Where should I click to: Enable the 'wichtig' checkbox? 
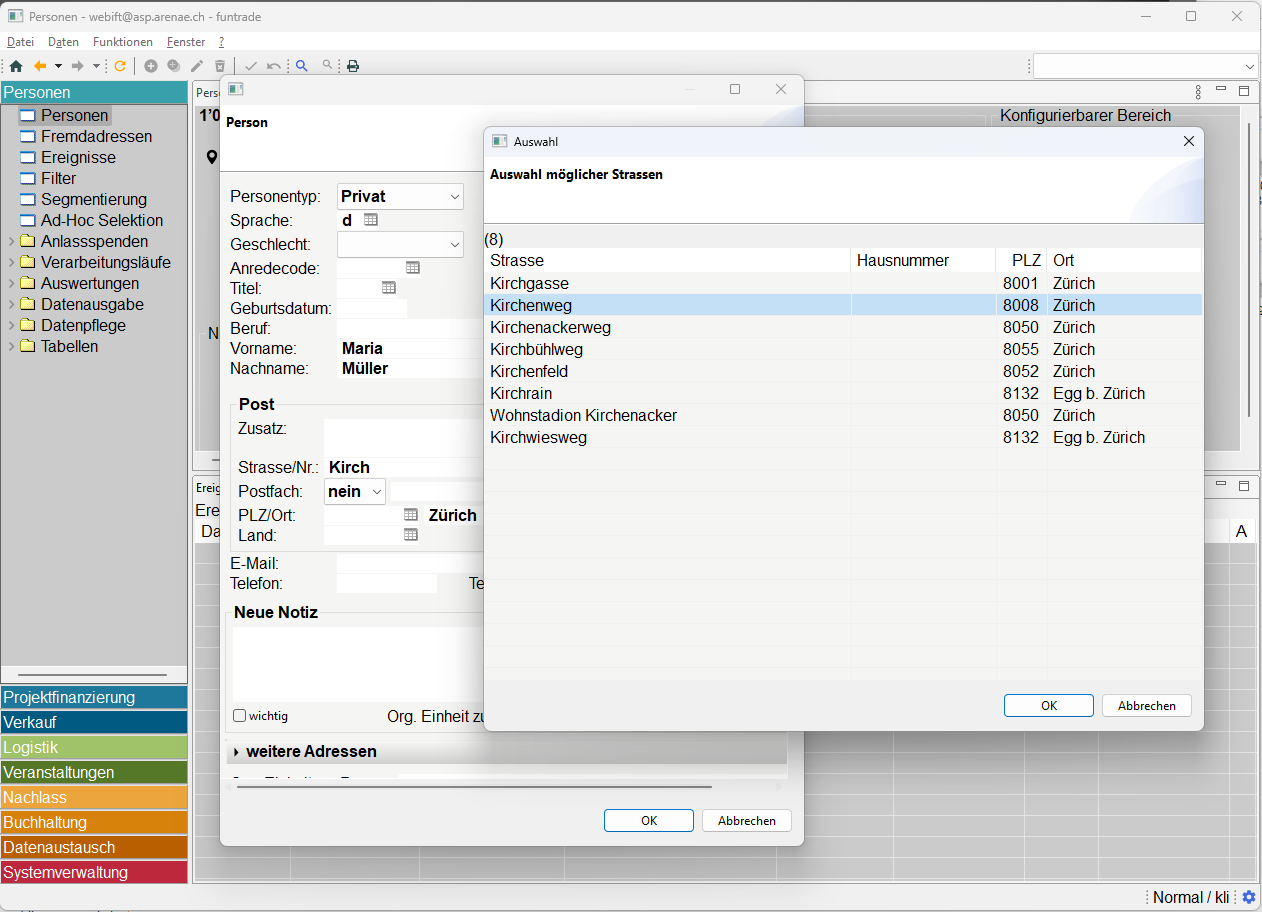coord(239,716)
